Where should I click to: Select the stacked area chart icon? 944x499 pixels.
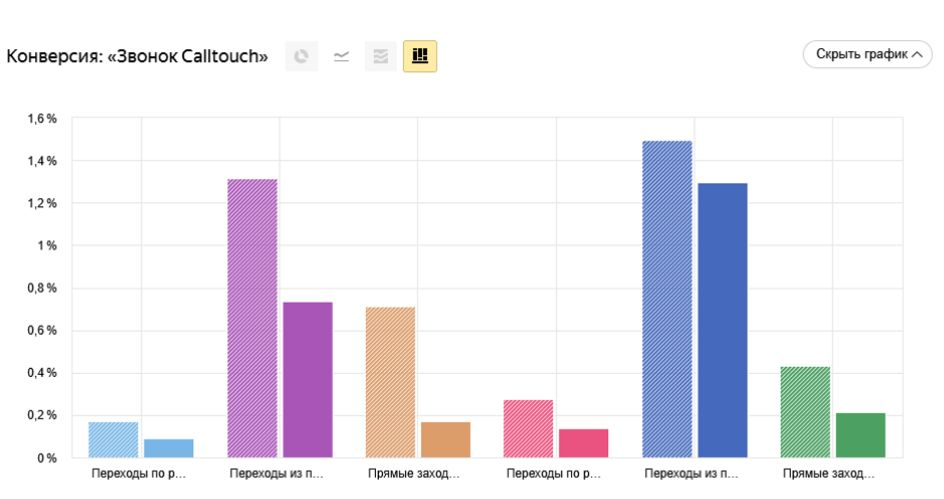pyautogui.click(x=380, y=57)
